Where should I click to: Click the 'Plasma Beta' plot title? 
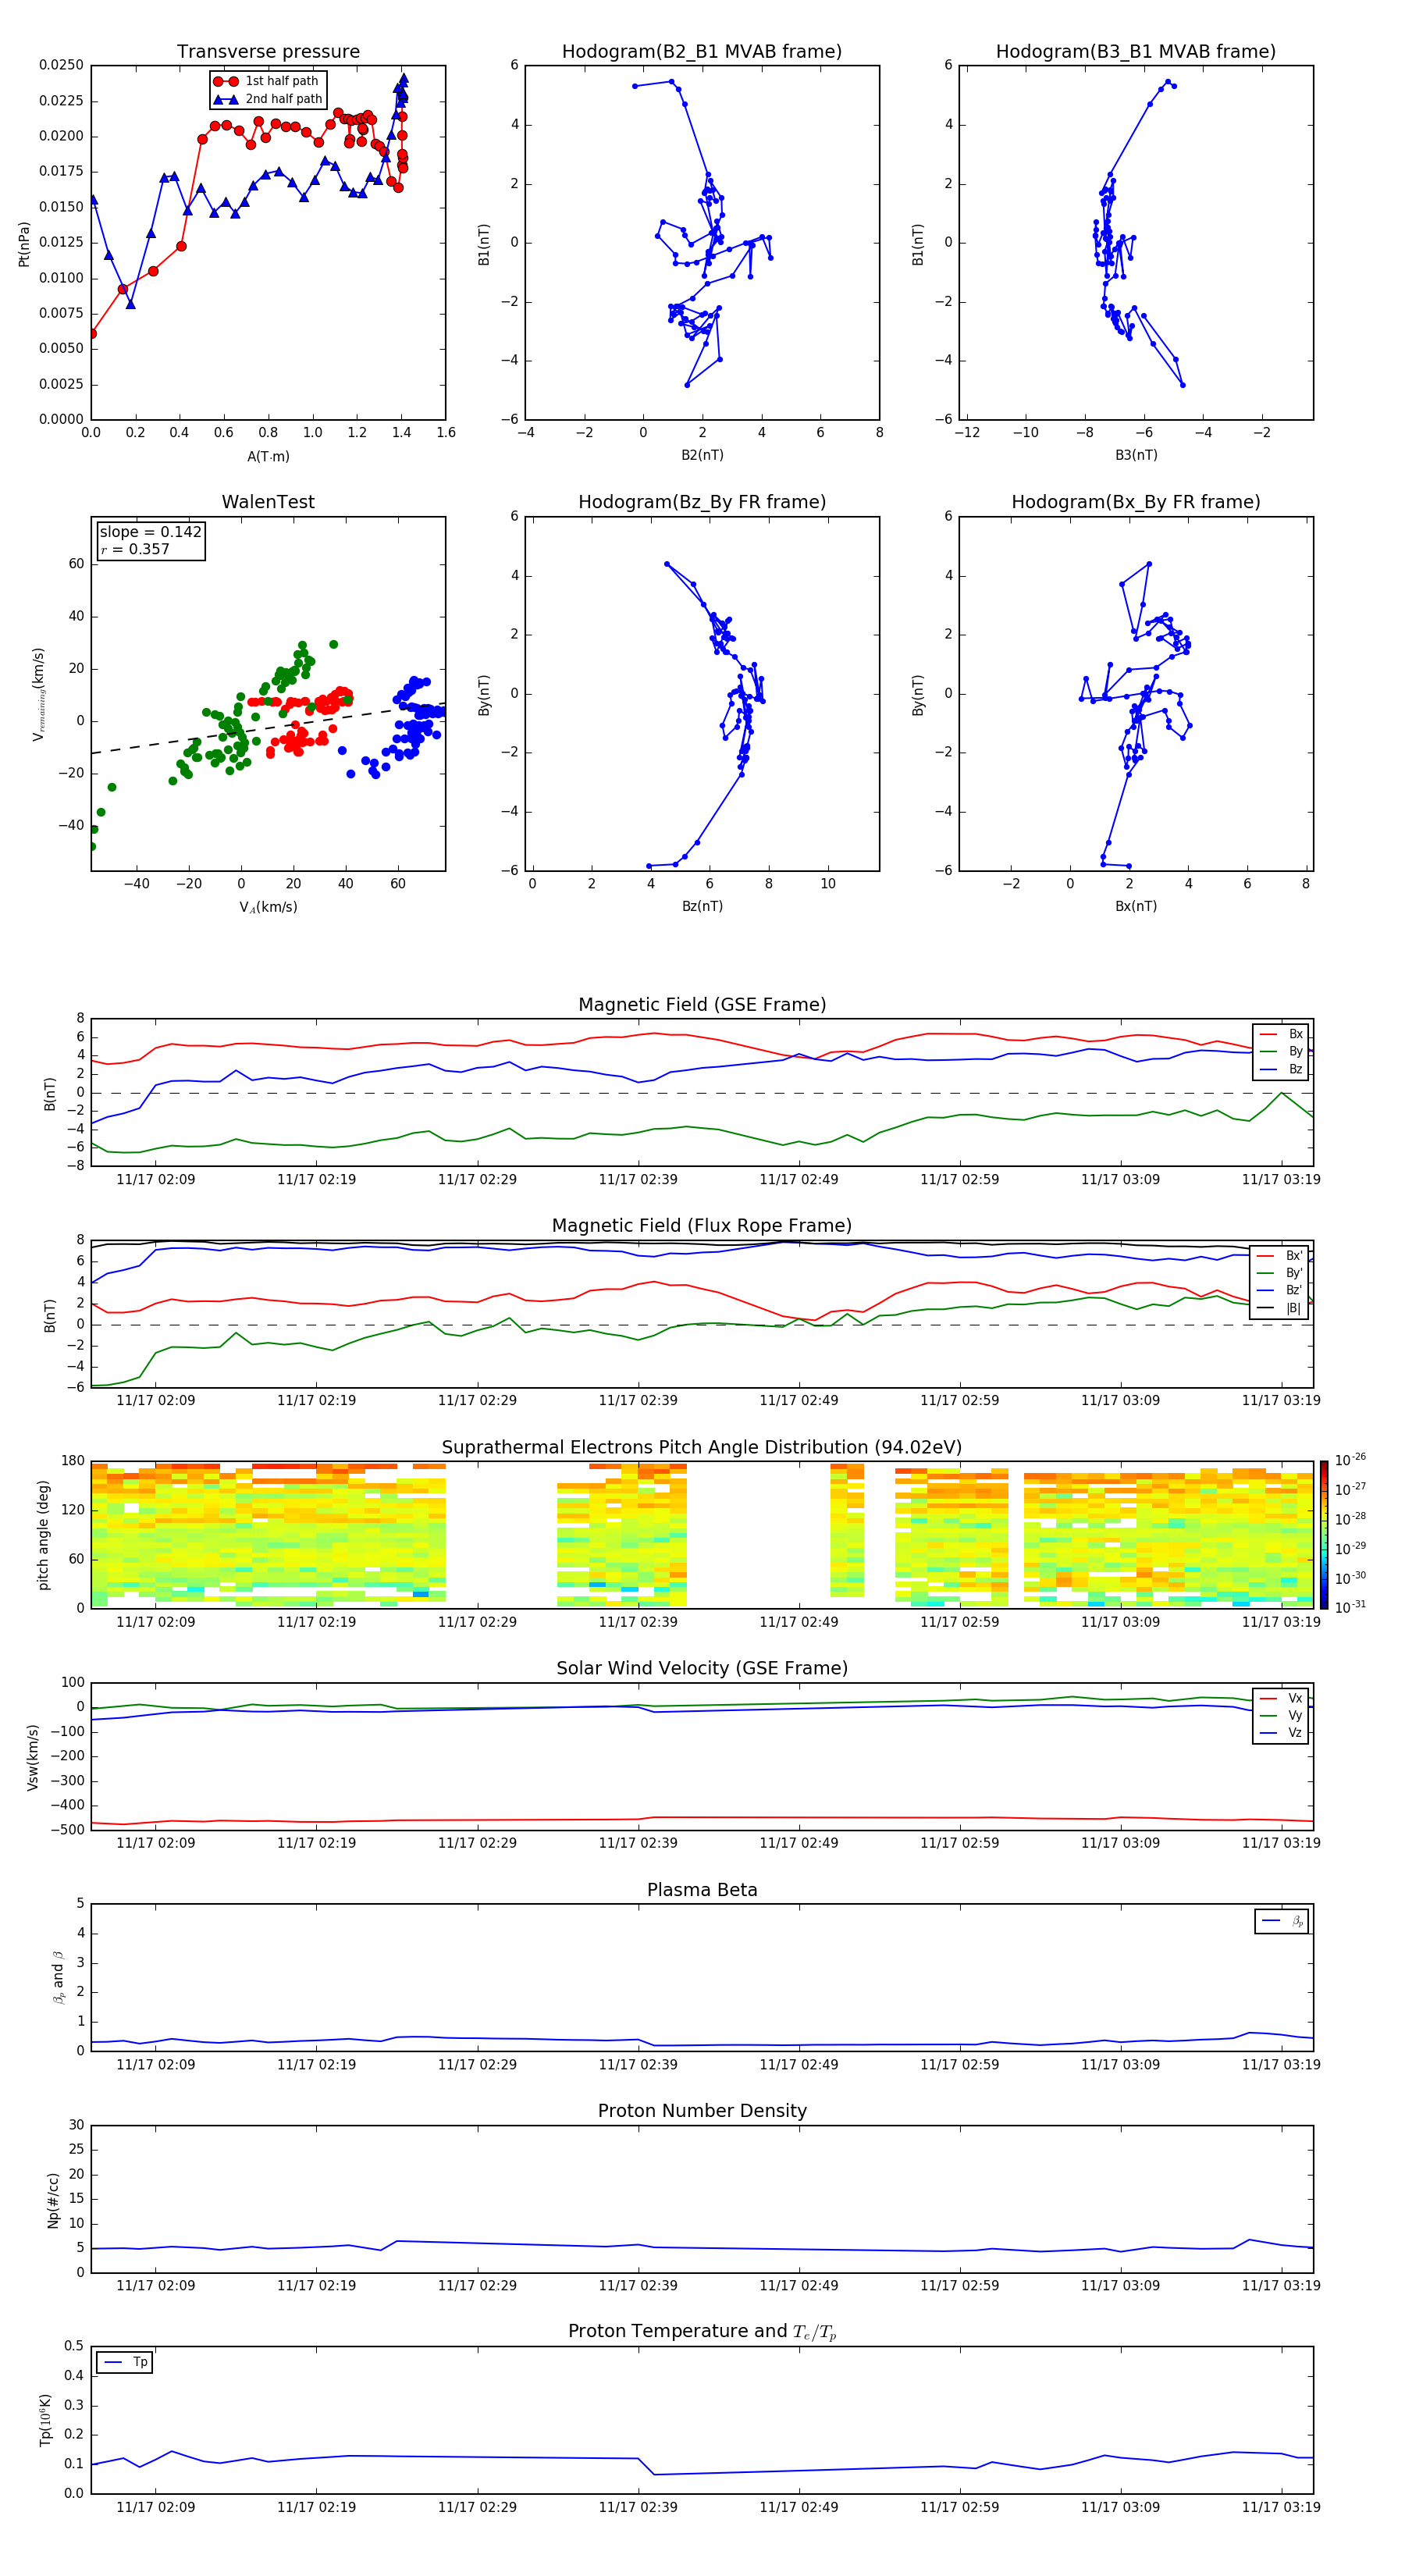[x=702, y=1890]
